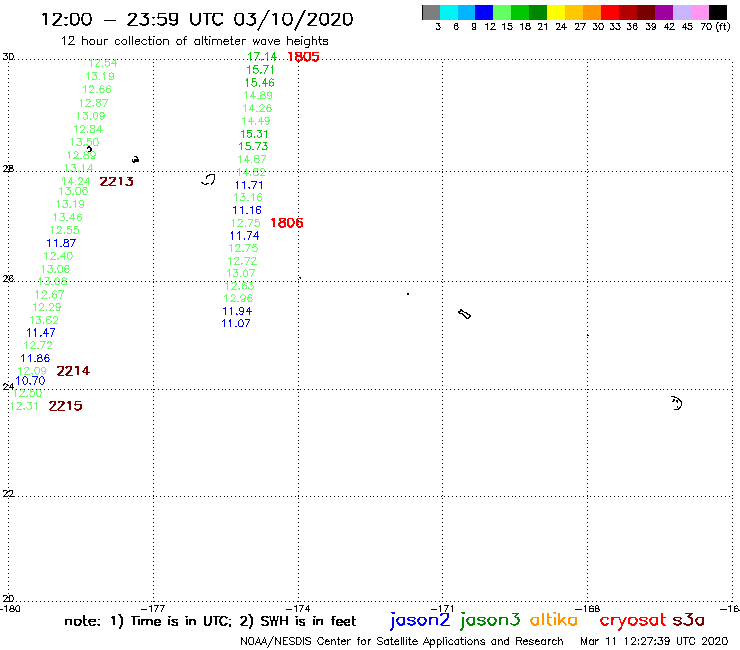740x650 pixels.
Task: Click the cyan swatch in the legend
Action: coord(449,12)
